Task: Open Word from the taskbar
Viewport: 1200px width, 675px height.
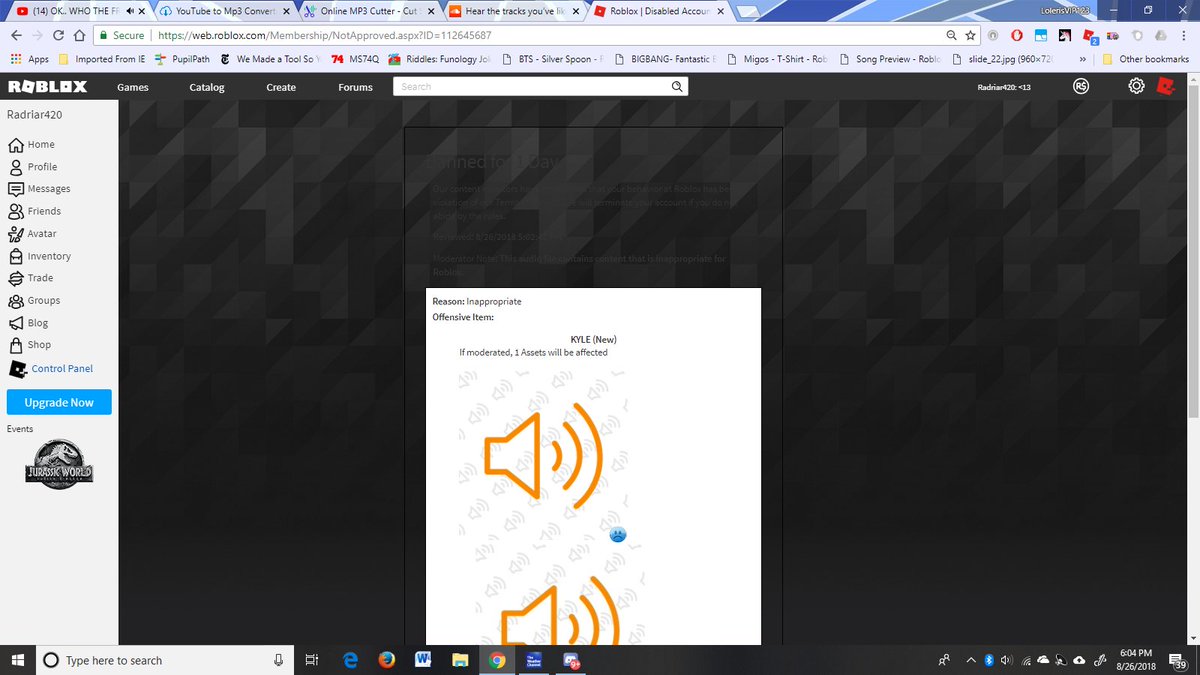Action: (422, 660)
